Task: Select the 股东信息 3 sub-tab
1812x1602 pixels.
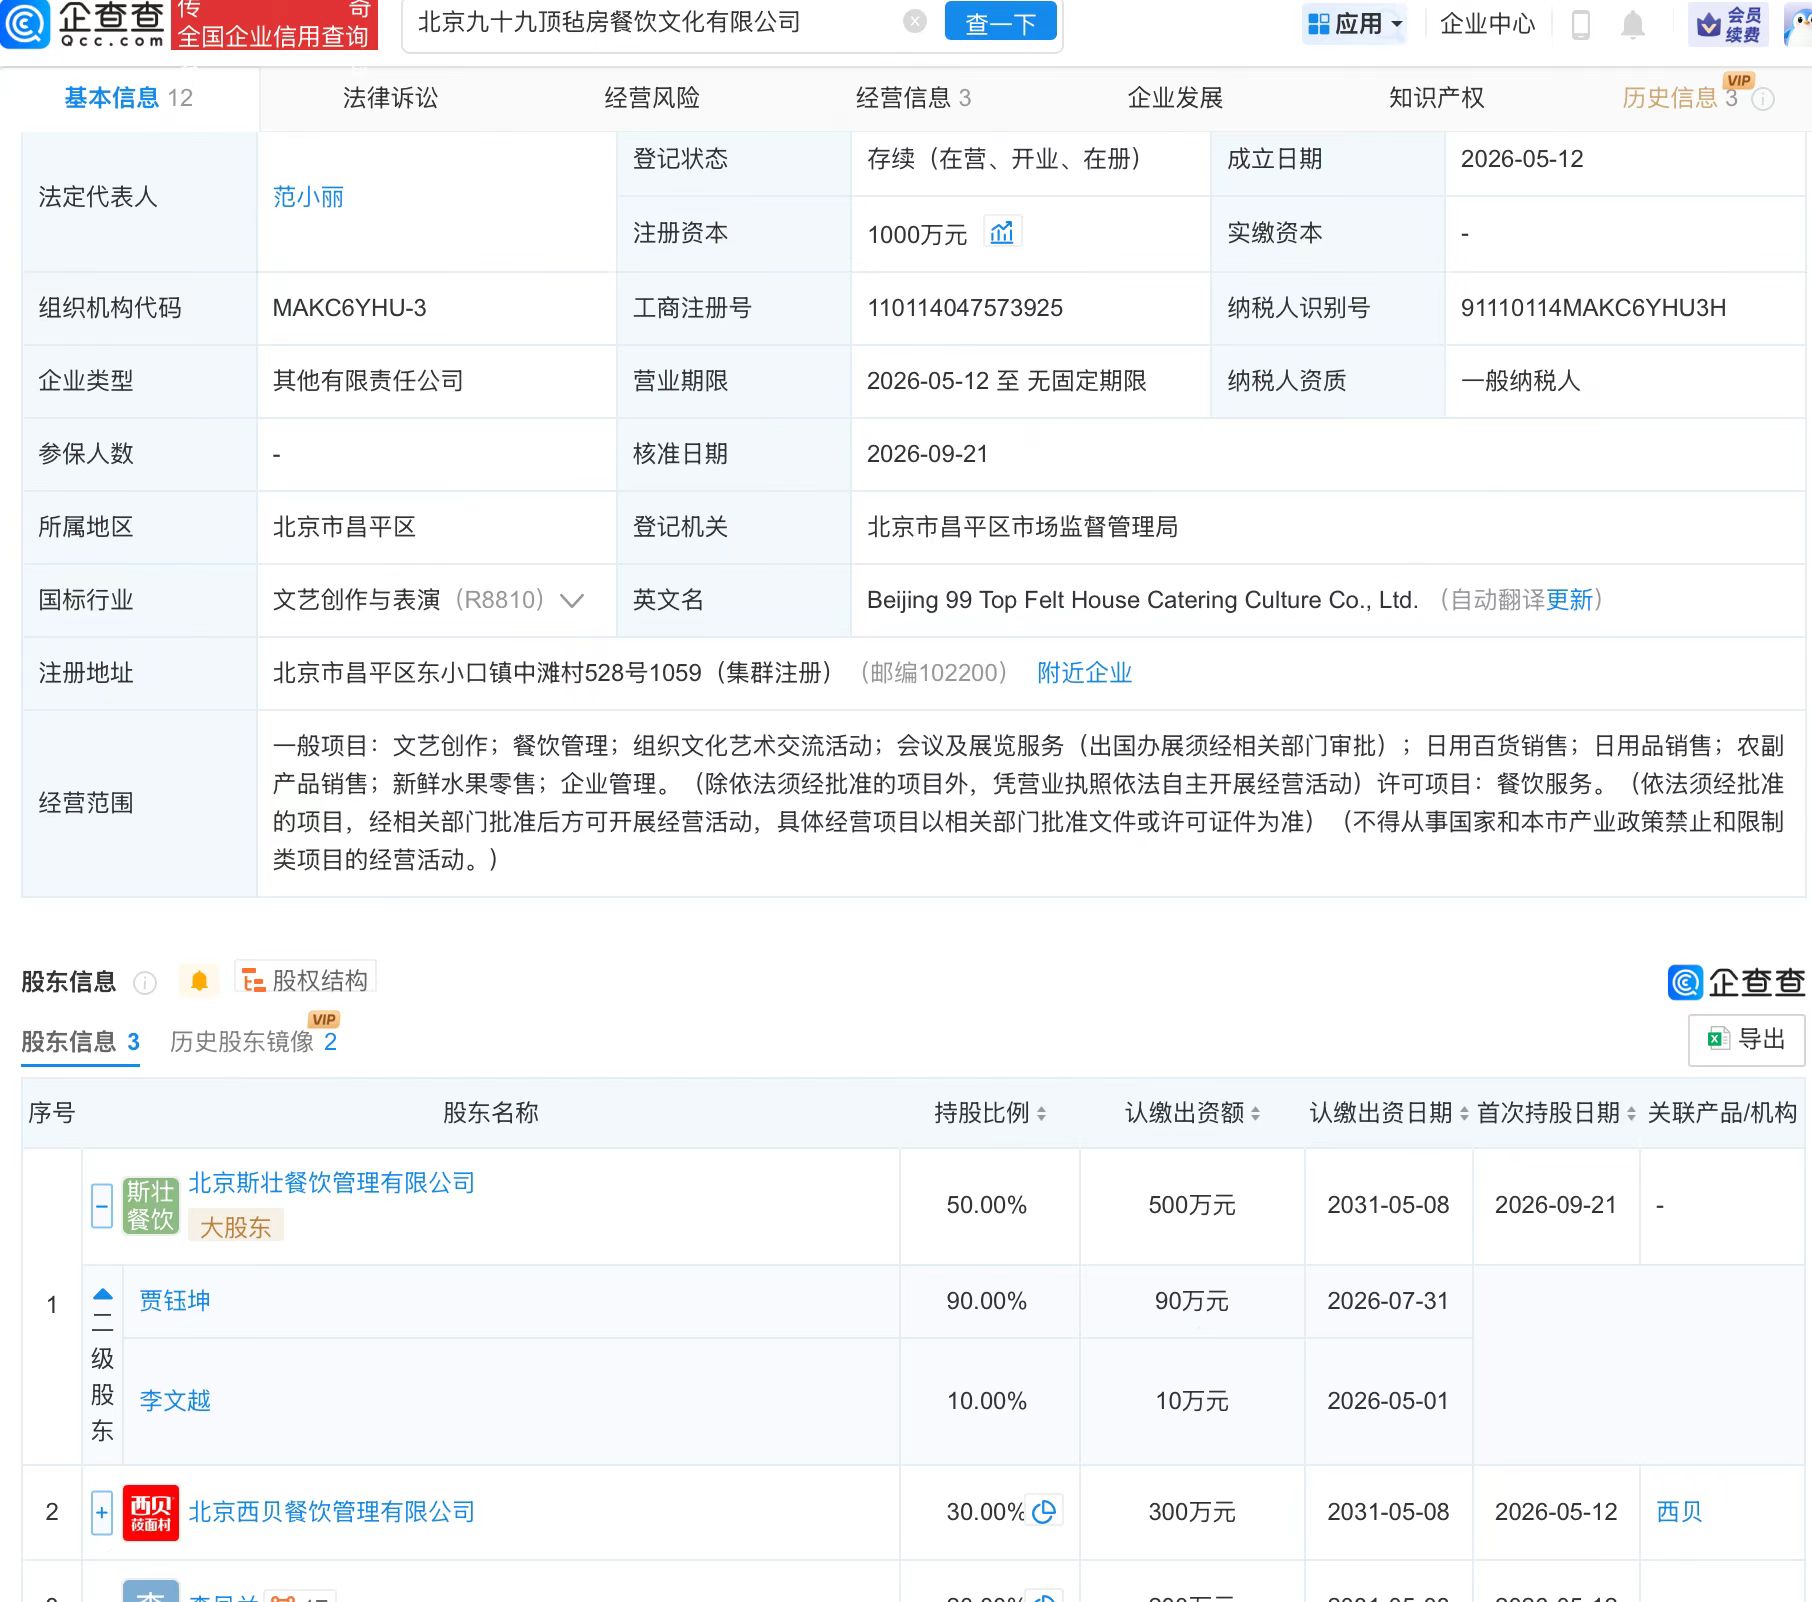Action: [80, 1042]
